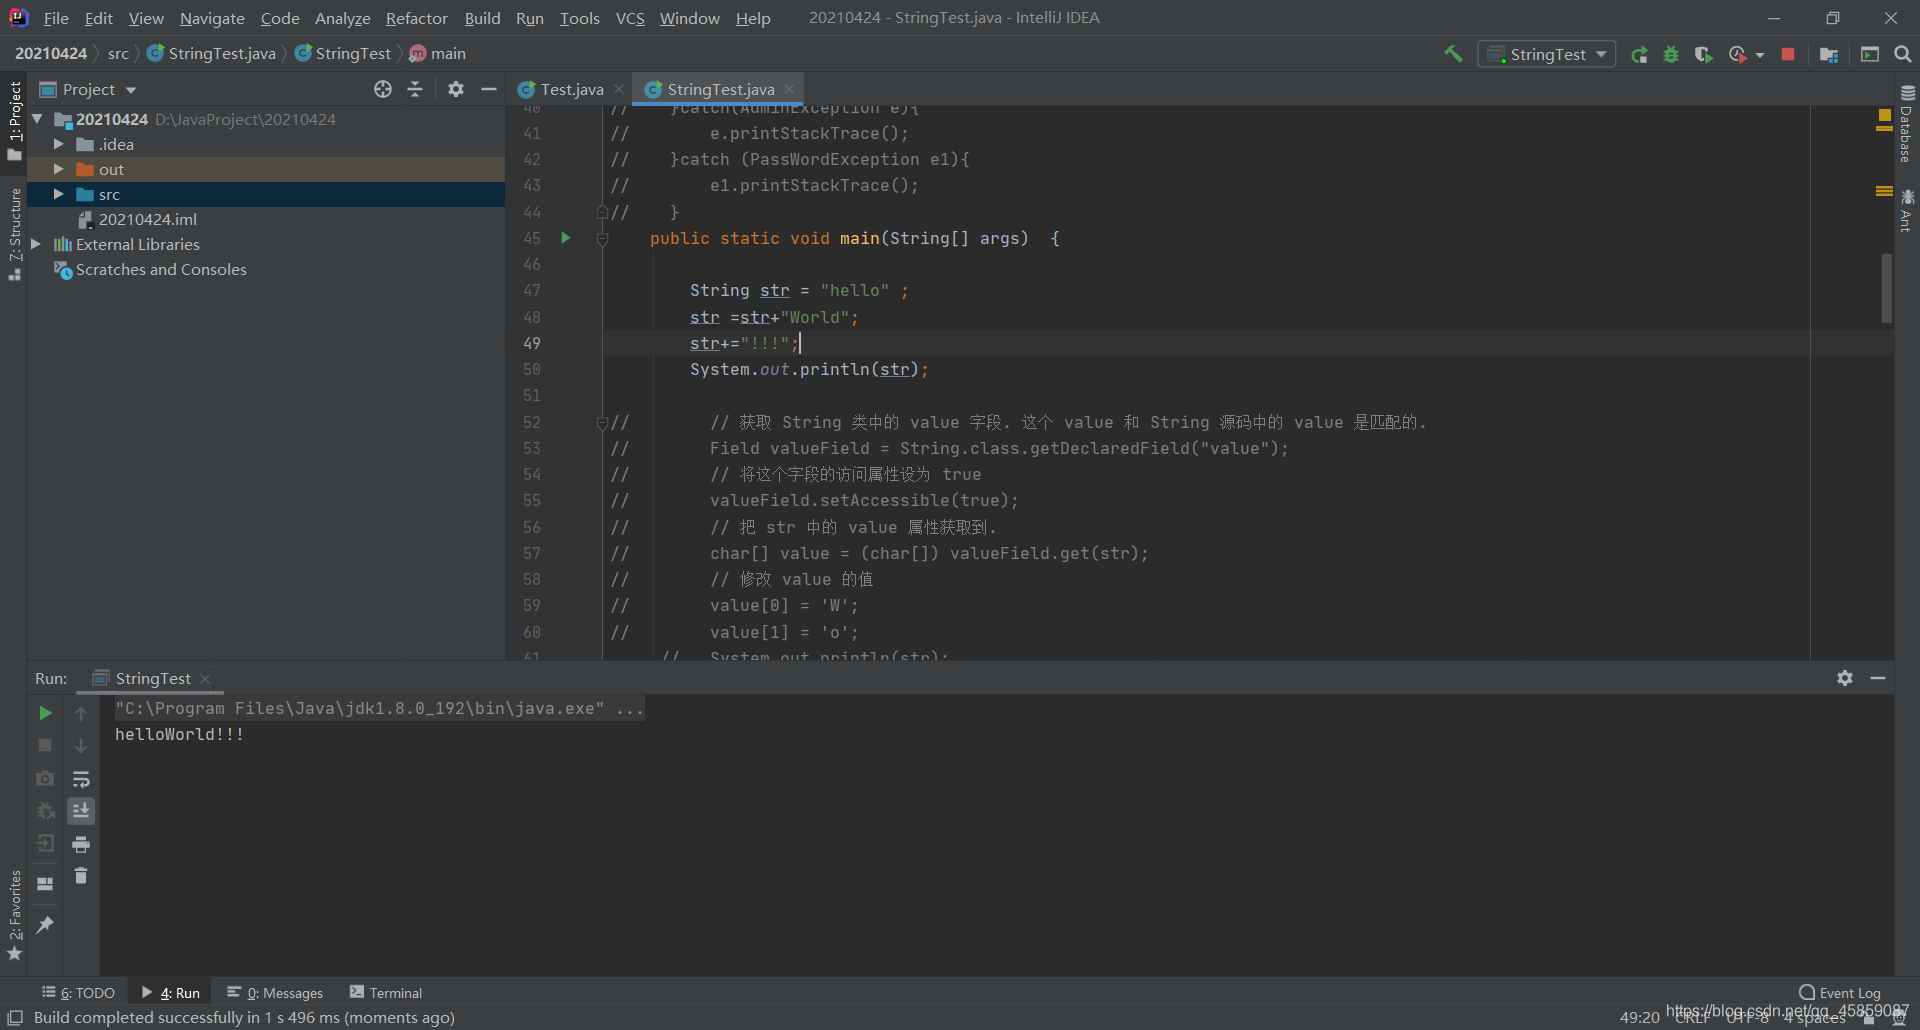Image resolution: width=1920 pixels, height=1030 pixels.
Task: Clear console with trash icon
Action: [81, 876]
